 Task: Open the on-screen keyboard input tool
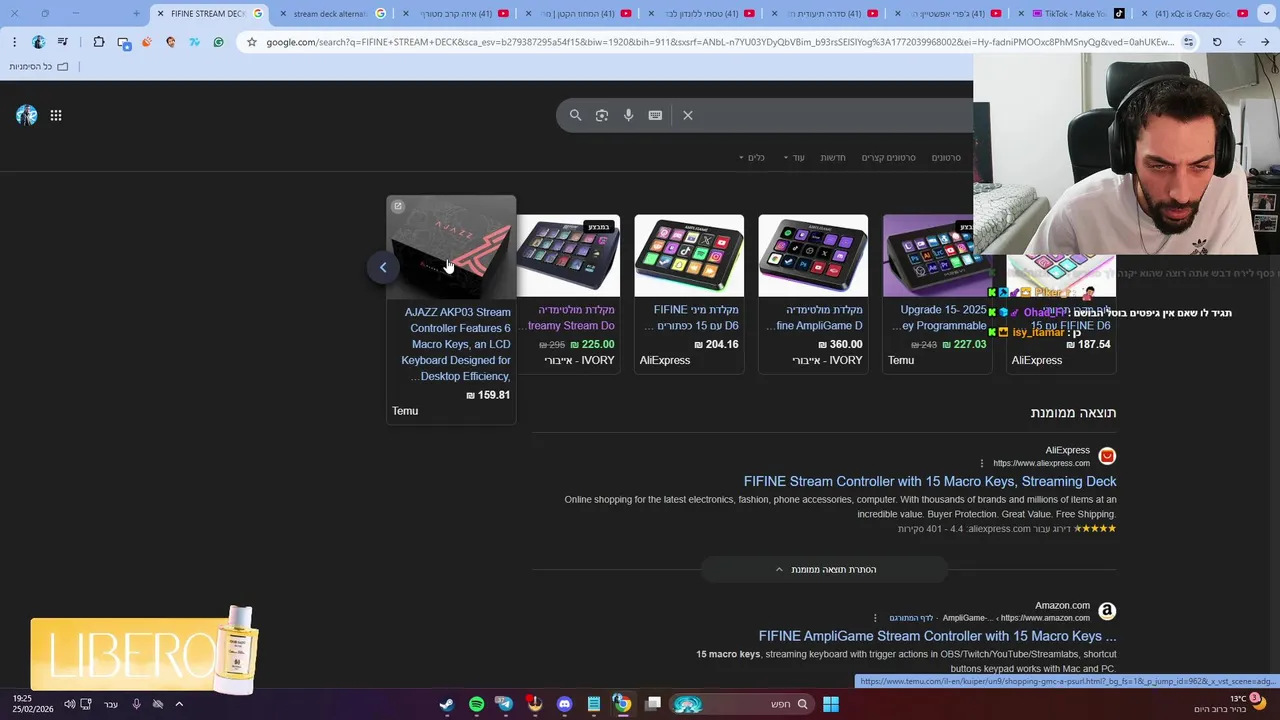[655, 115]
